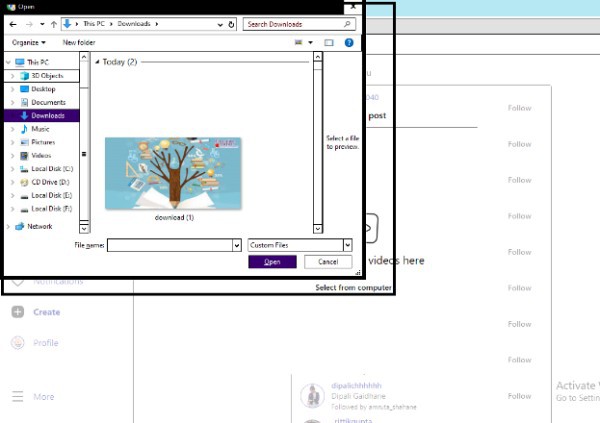
Task: Open the Videos folder in tree
Action: (41, 155)
